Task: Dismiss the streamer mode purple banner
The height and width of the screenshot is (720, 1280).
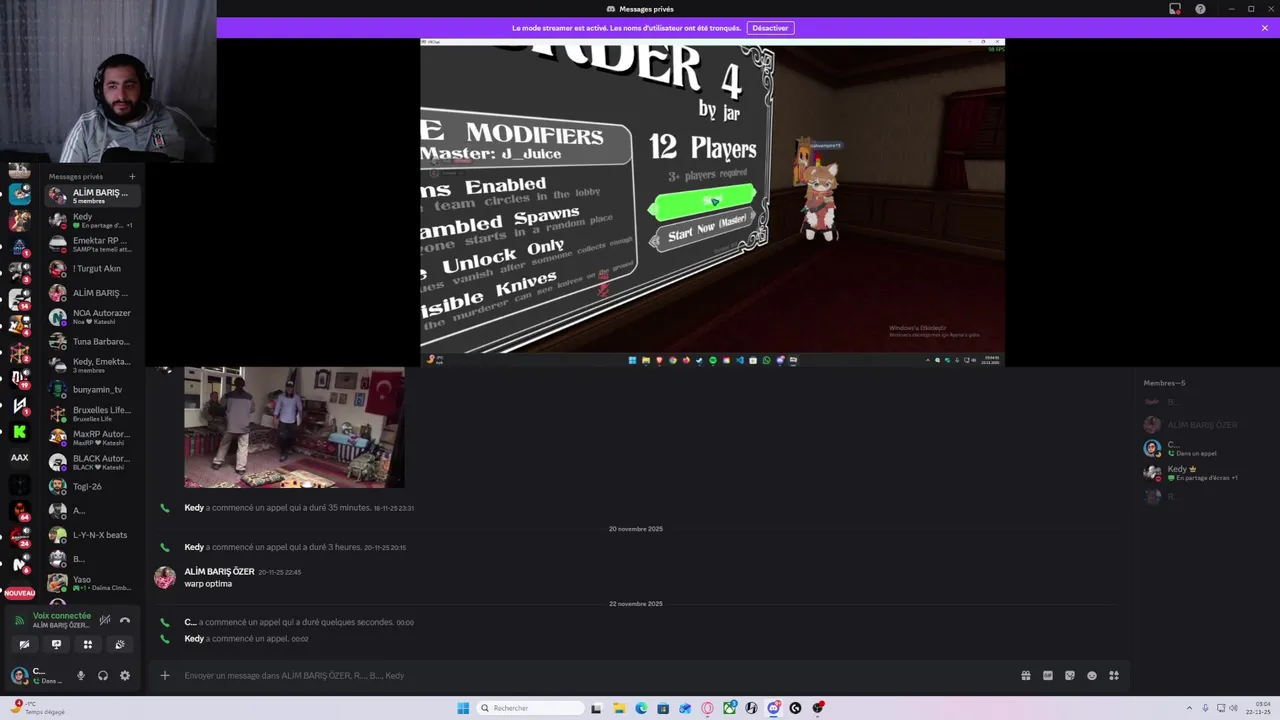Action: click(1265, 28)
